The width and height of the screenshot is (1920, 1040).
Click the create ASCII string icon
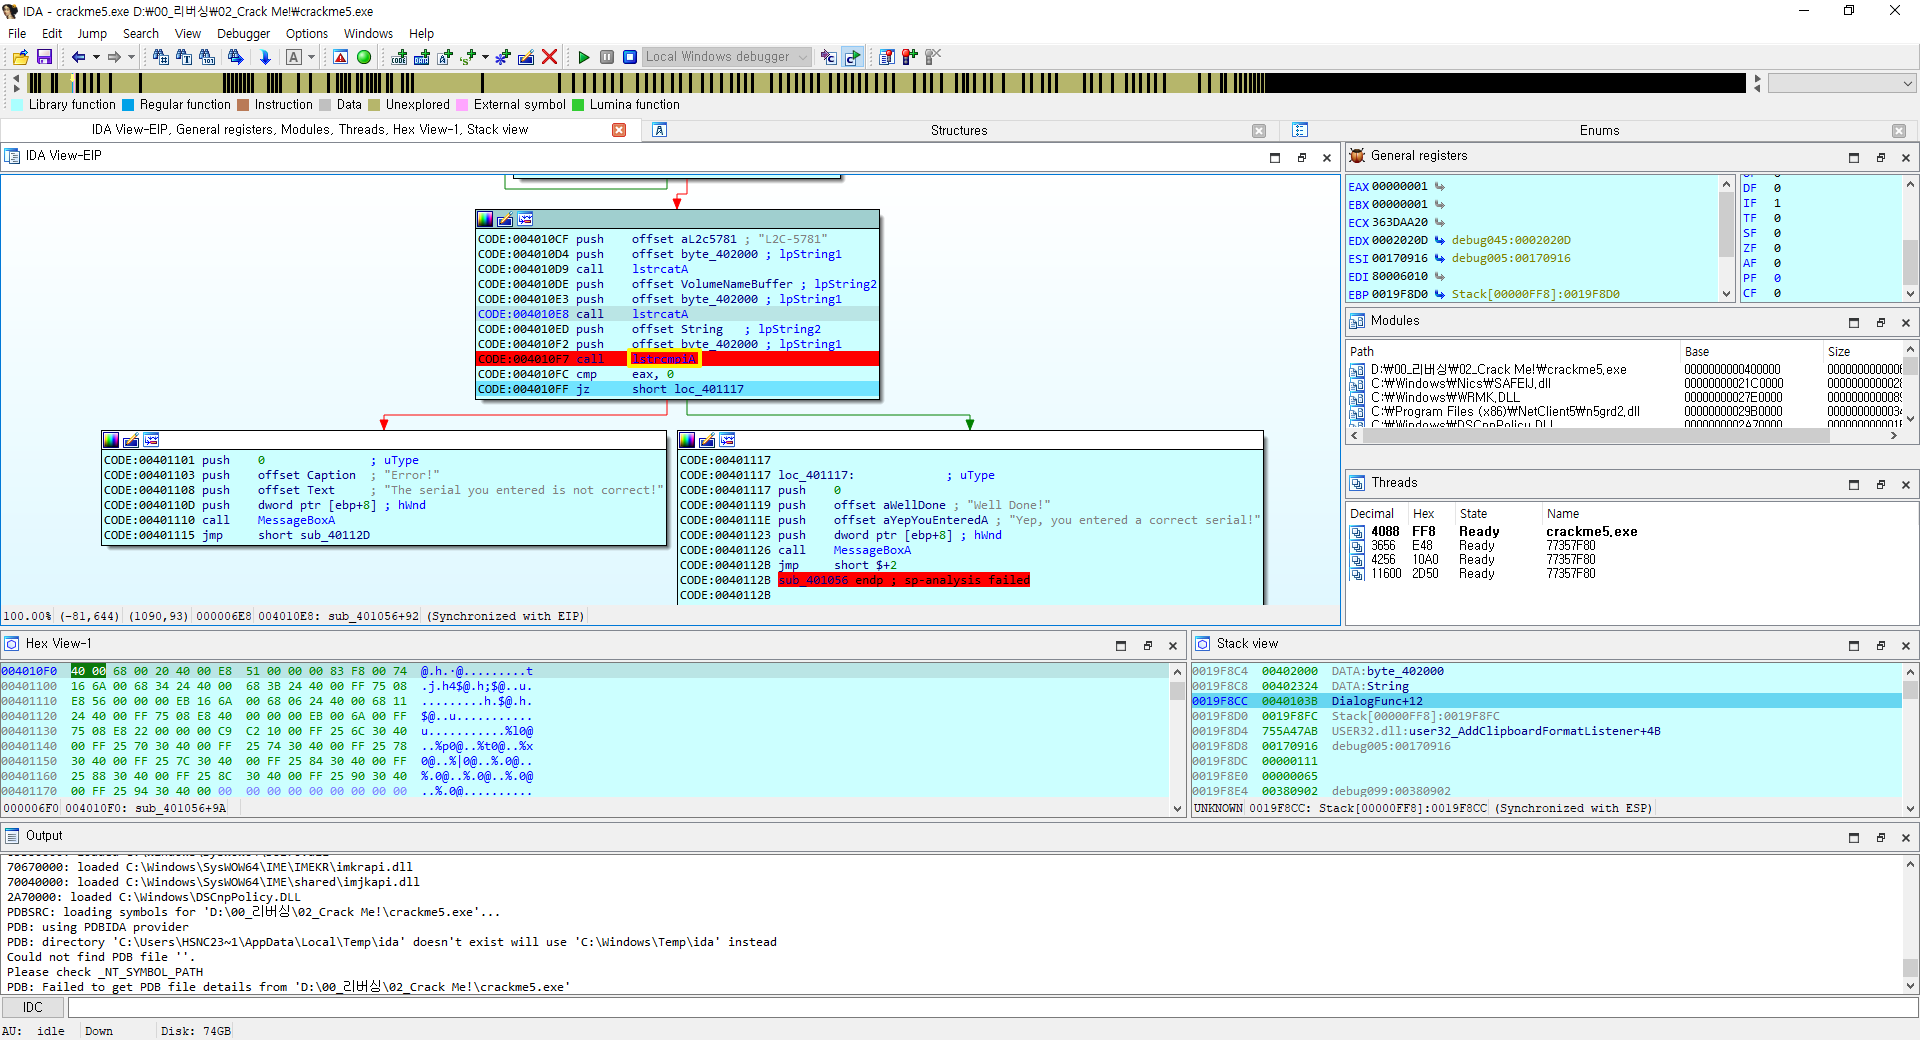(x=445, y=57)
